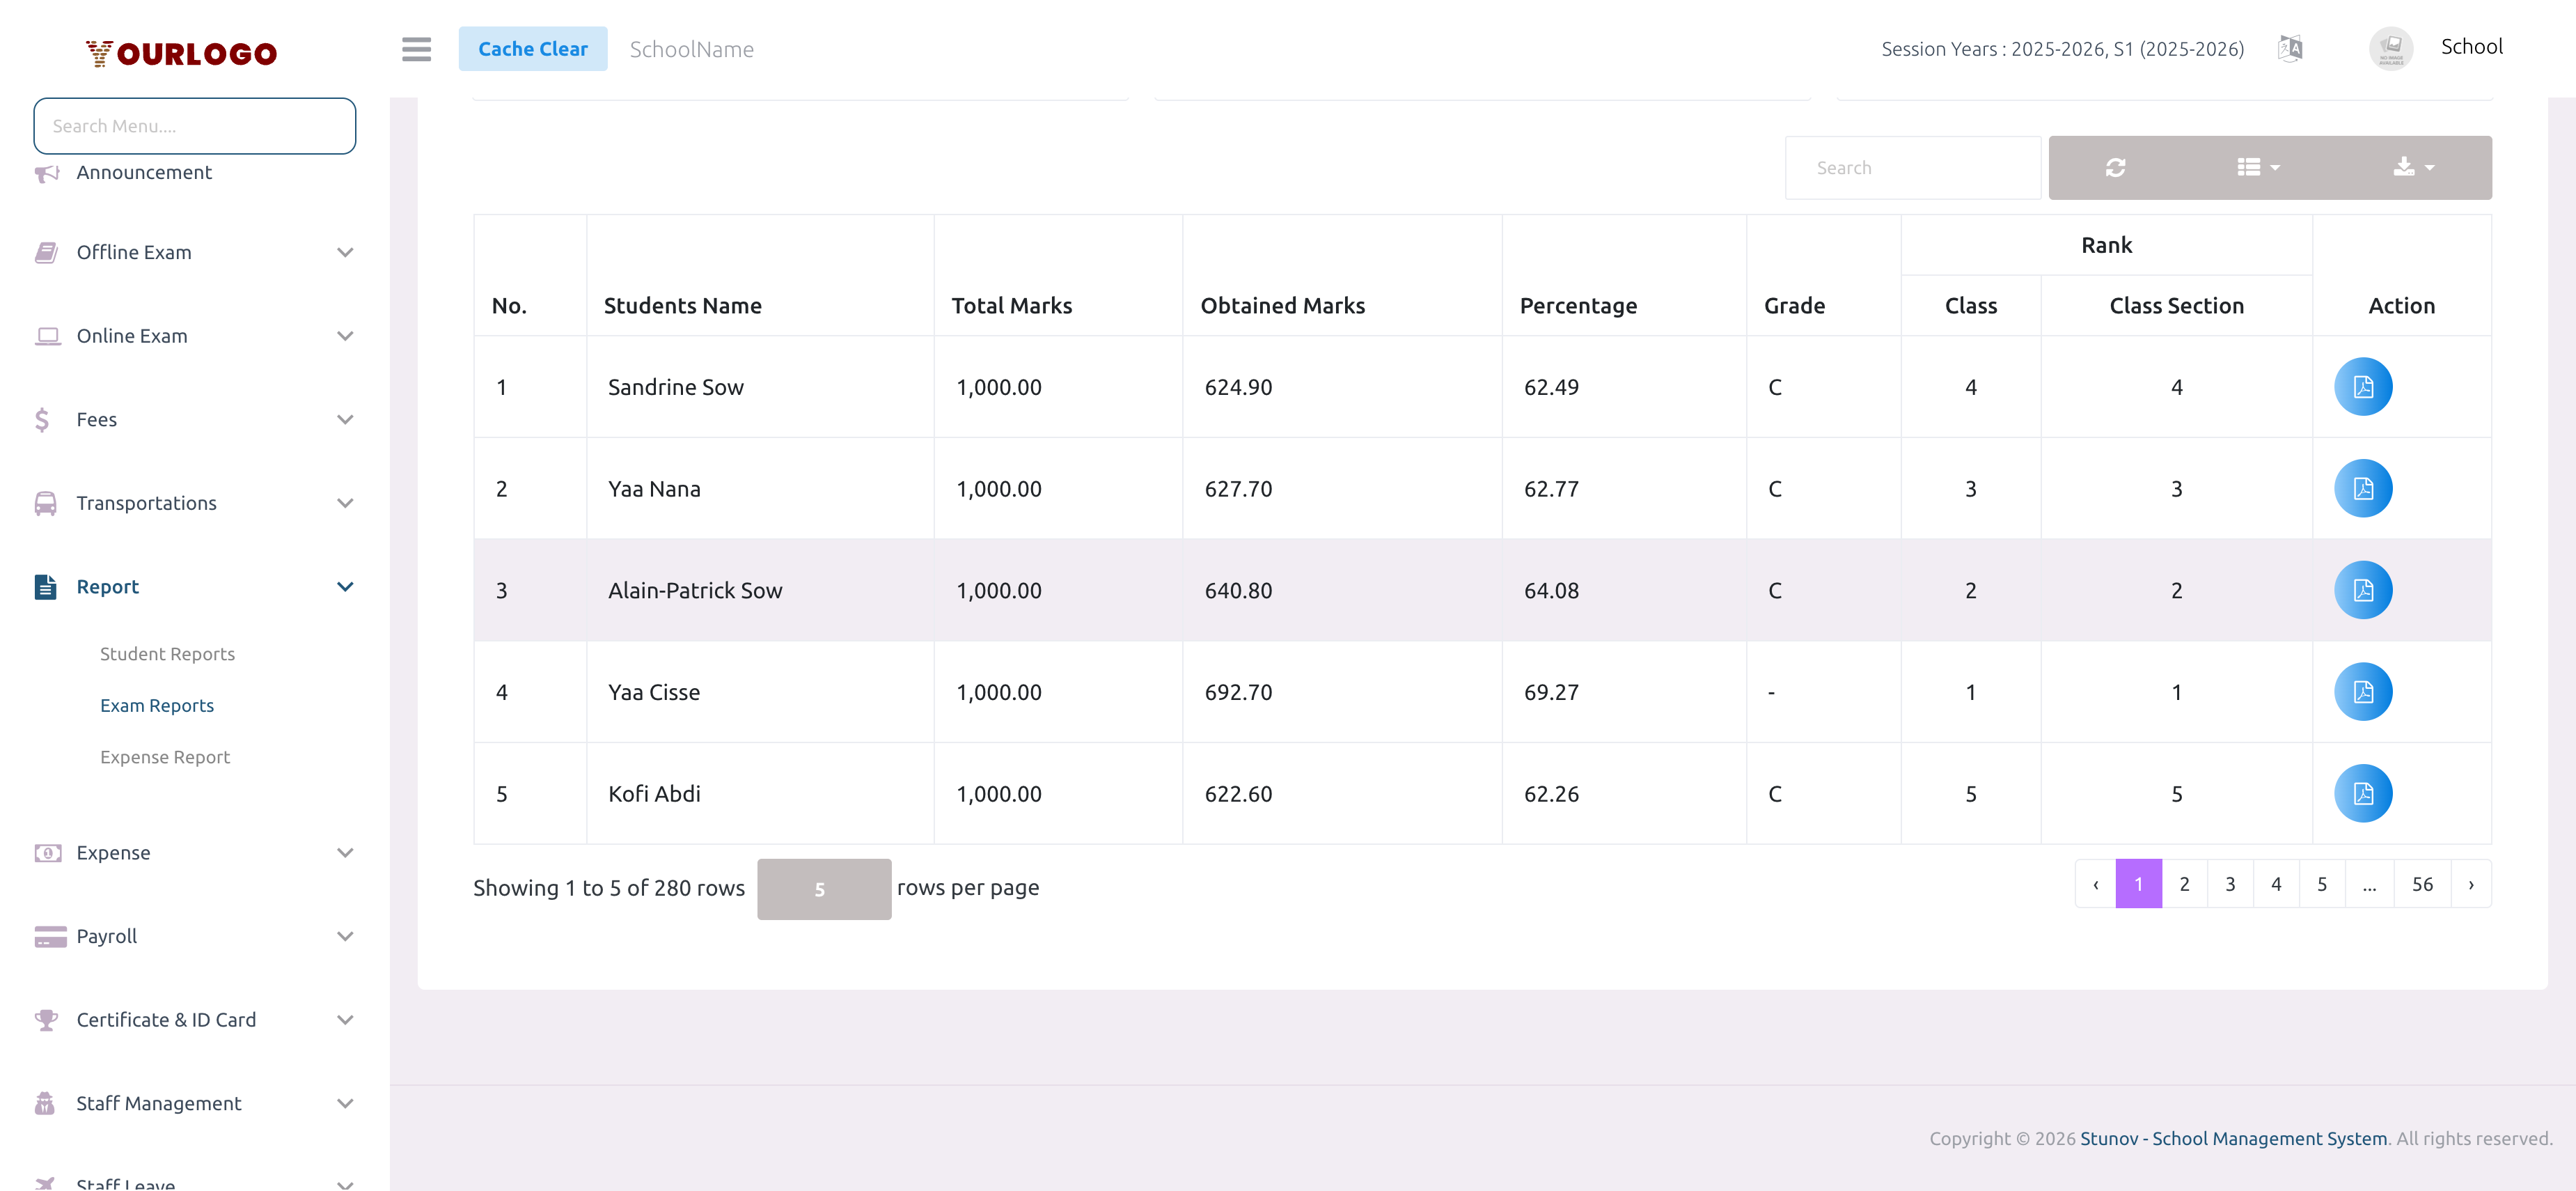Open Student Reports submenu item
Image resolution: width=2576 pixels, height=1191 pixels.
[167, 654]
